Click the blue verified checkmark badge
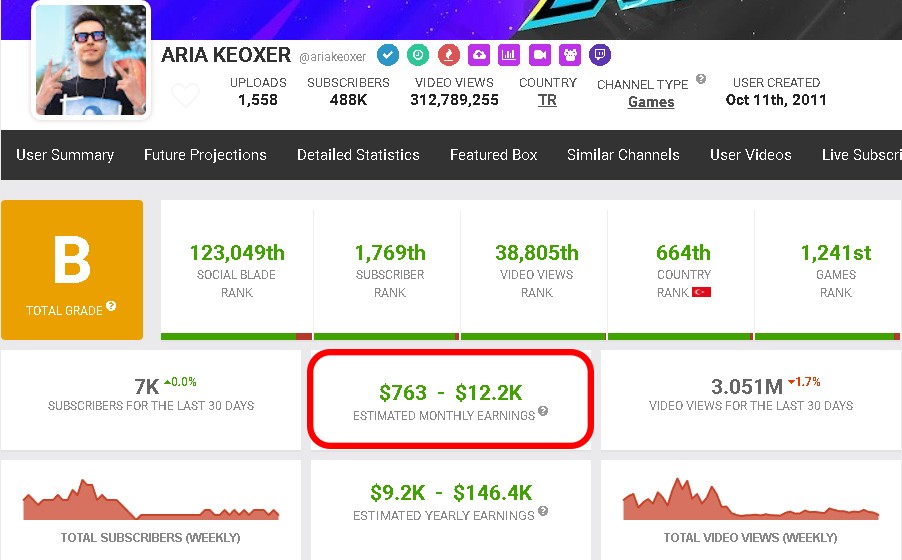This screenshot has width=902, height=560. 388,55
